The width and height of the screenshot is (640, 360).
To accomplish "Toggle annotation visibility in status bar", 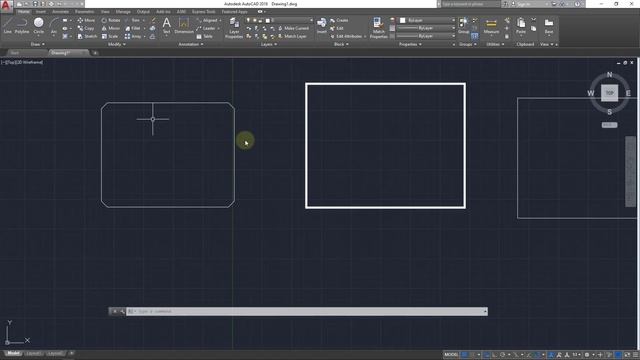I will [x=551, y=355].
